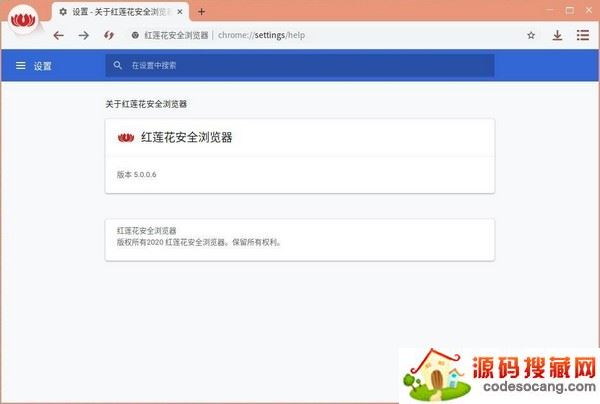This screenshot has height=404, width=600.
Task: Go forward with the forward arrow
Action: pyautogui.click(x=83, y=36)
